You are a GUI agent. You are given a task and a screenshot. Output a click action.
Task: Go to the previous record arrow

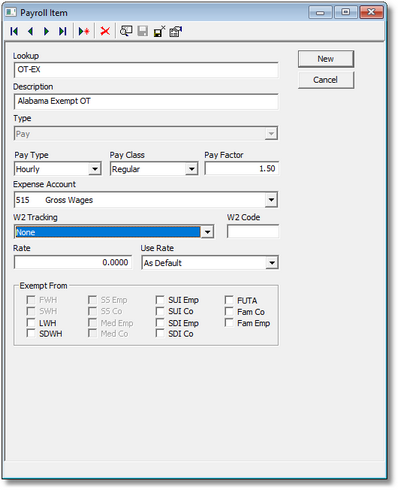click(x=31, y=31)
